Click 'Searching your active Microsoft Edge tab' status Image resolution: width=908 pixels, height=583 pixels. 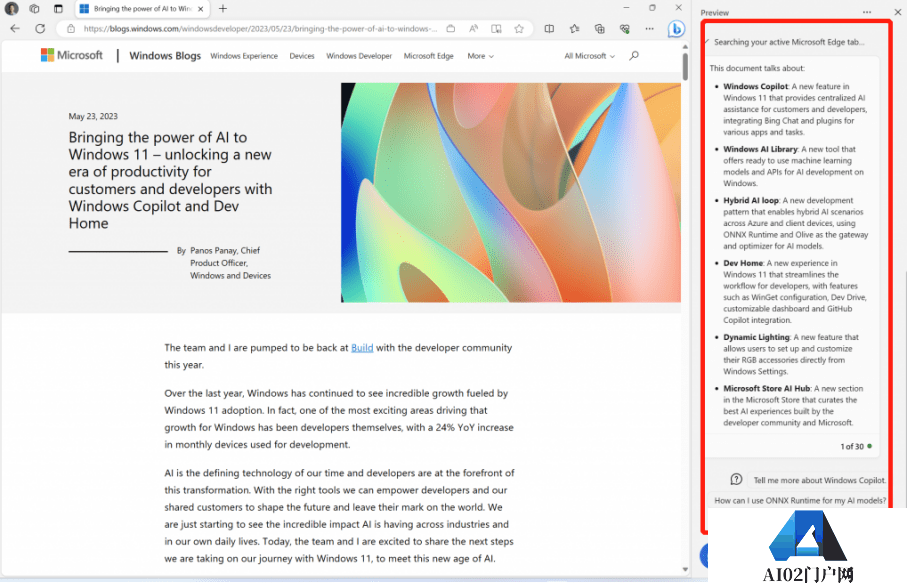(789, 42)
